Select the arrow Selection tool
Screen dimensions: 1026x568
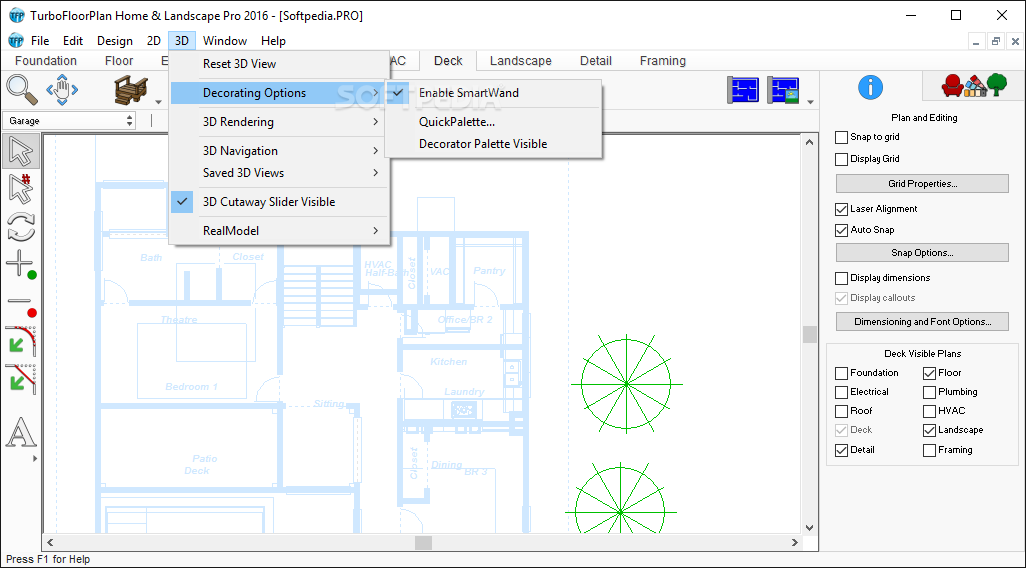(21, 151)
